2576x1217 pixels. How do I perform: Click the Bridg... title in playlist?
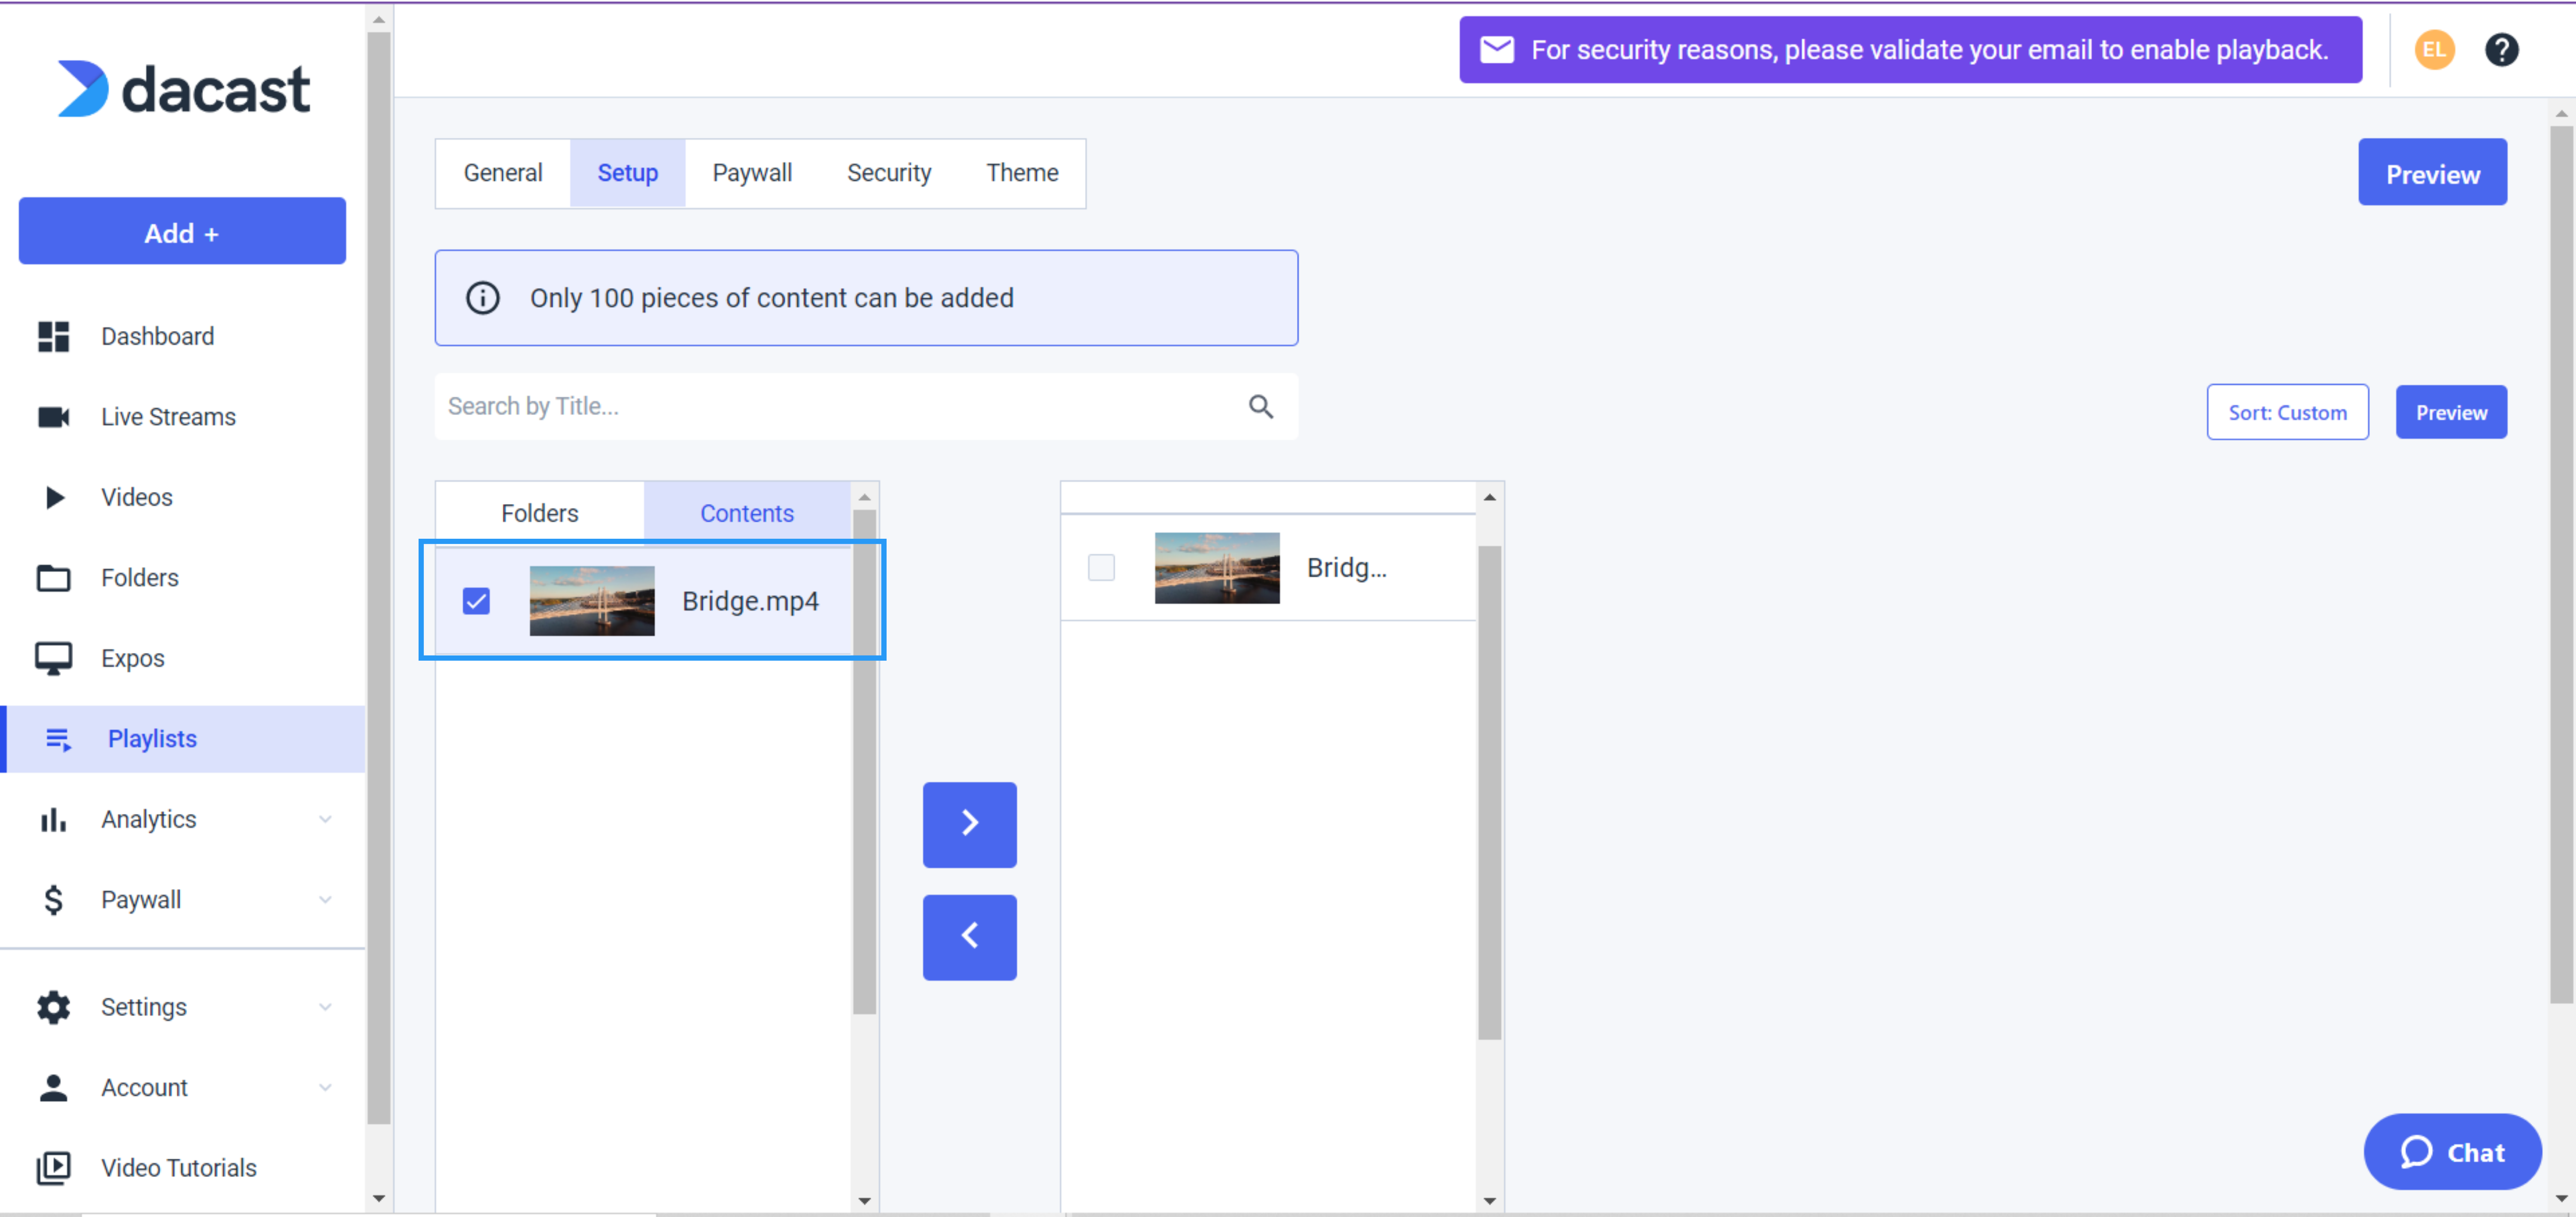[1346, 568]
